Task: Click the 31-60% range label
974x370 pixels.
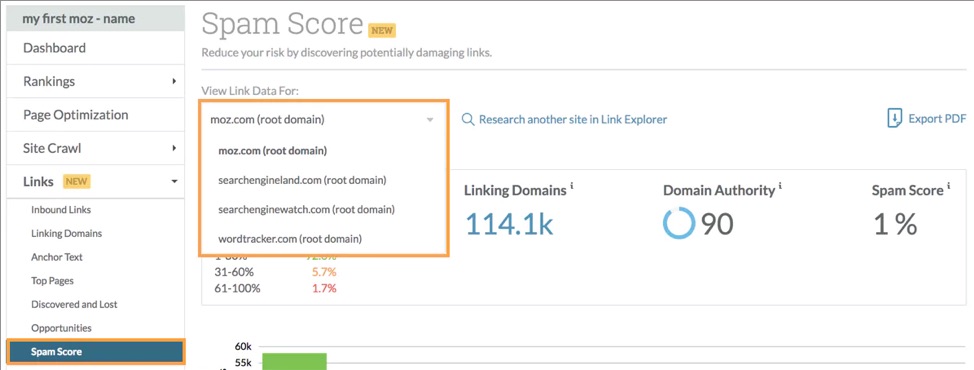Action: (x=234, y=272)
